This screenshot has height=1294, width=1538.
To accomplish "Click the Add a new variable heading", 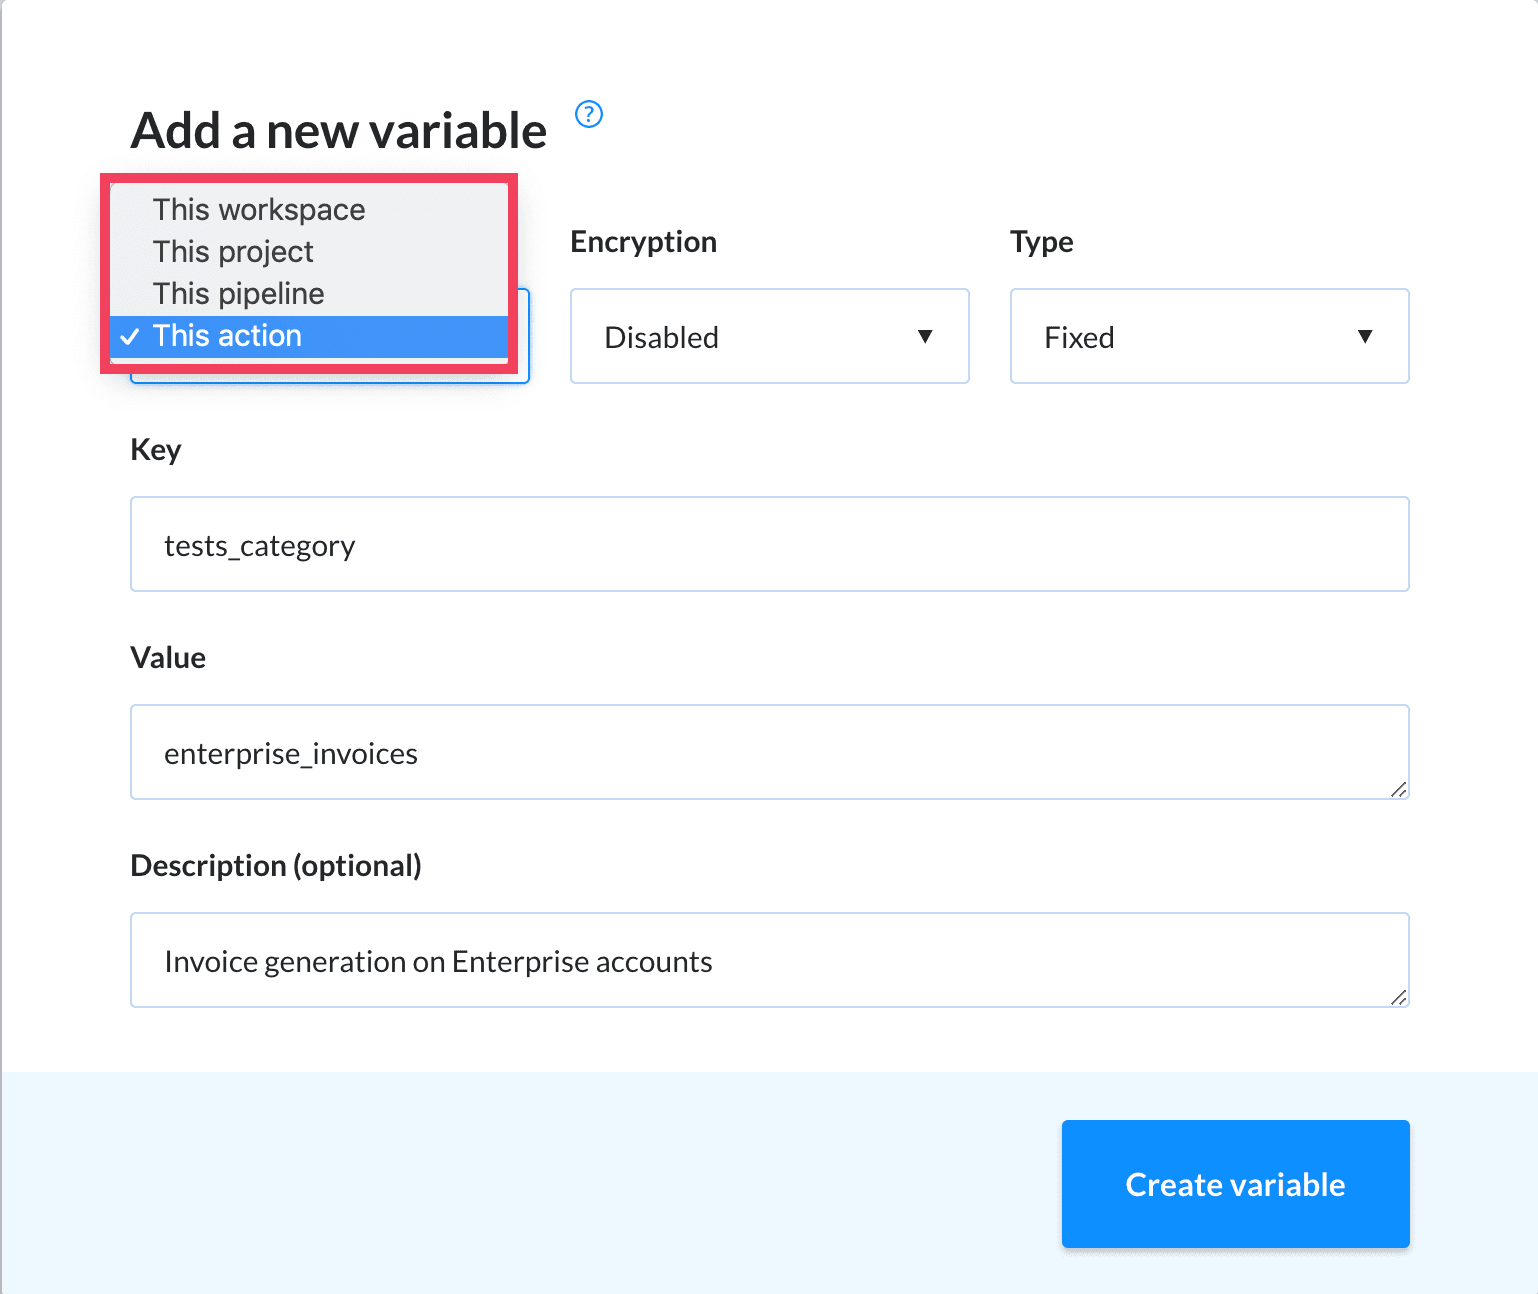I will coord(339,131).
